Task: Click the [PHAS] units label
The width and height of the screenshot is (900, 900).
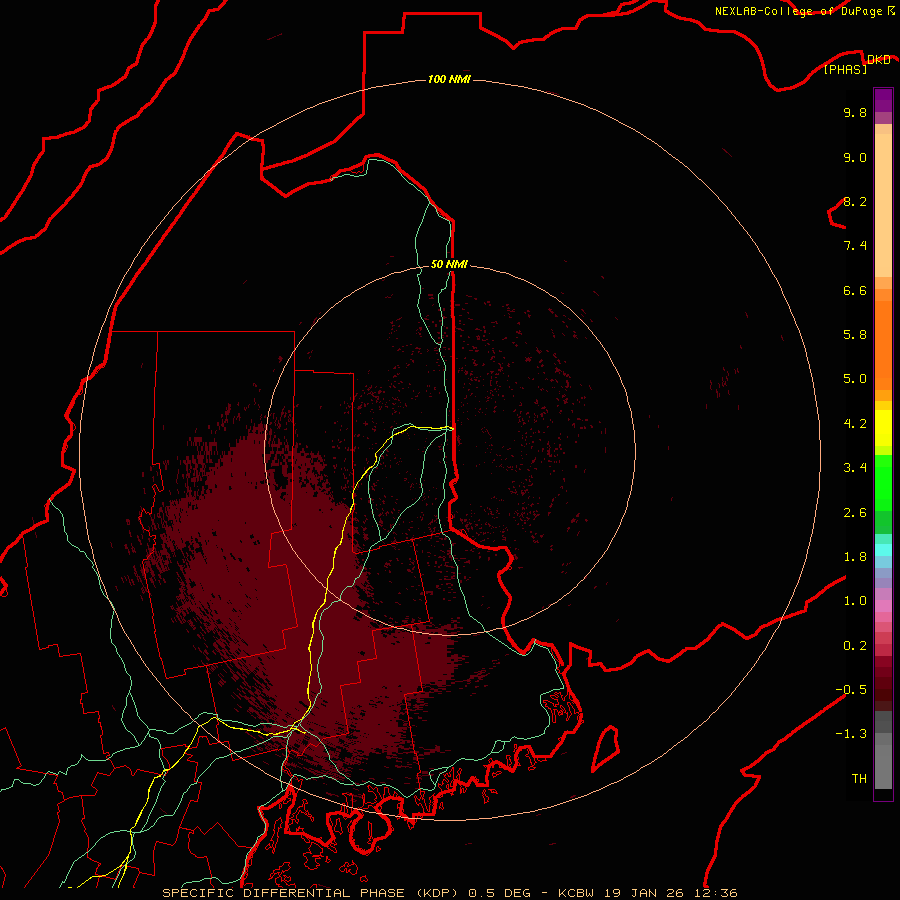Action: coord(845,70)
